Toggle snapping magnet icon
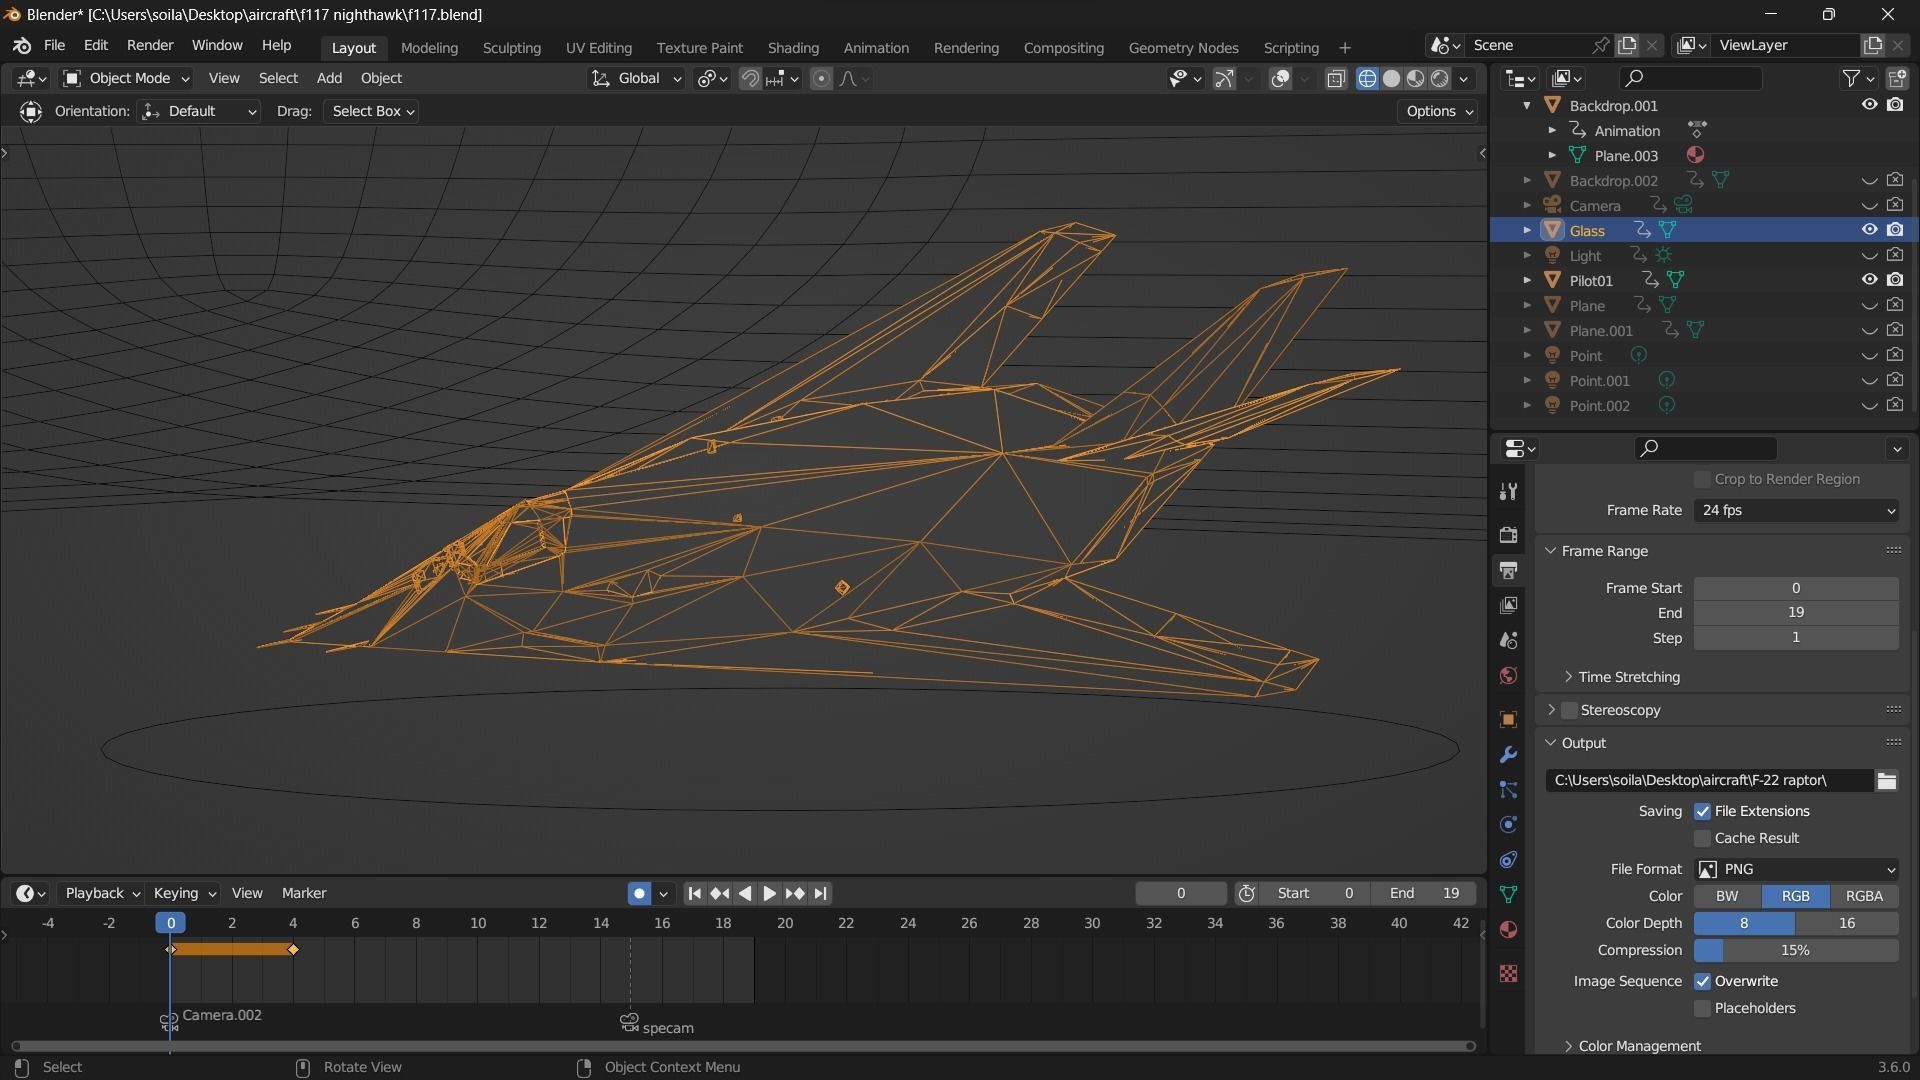This screenshot has width=1920, height=1080. coord(750,78)
